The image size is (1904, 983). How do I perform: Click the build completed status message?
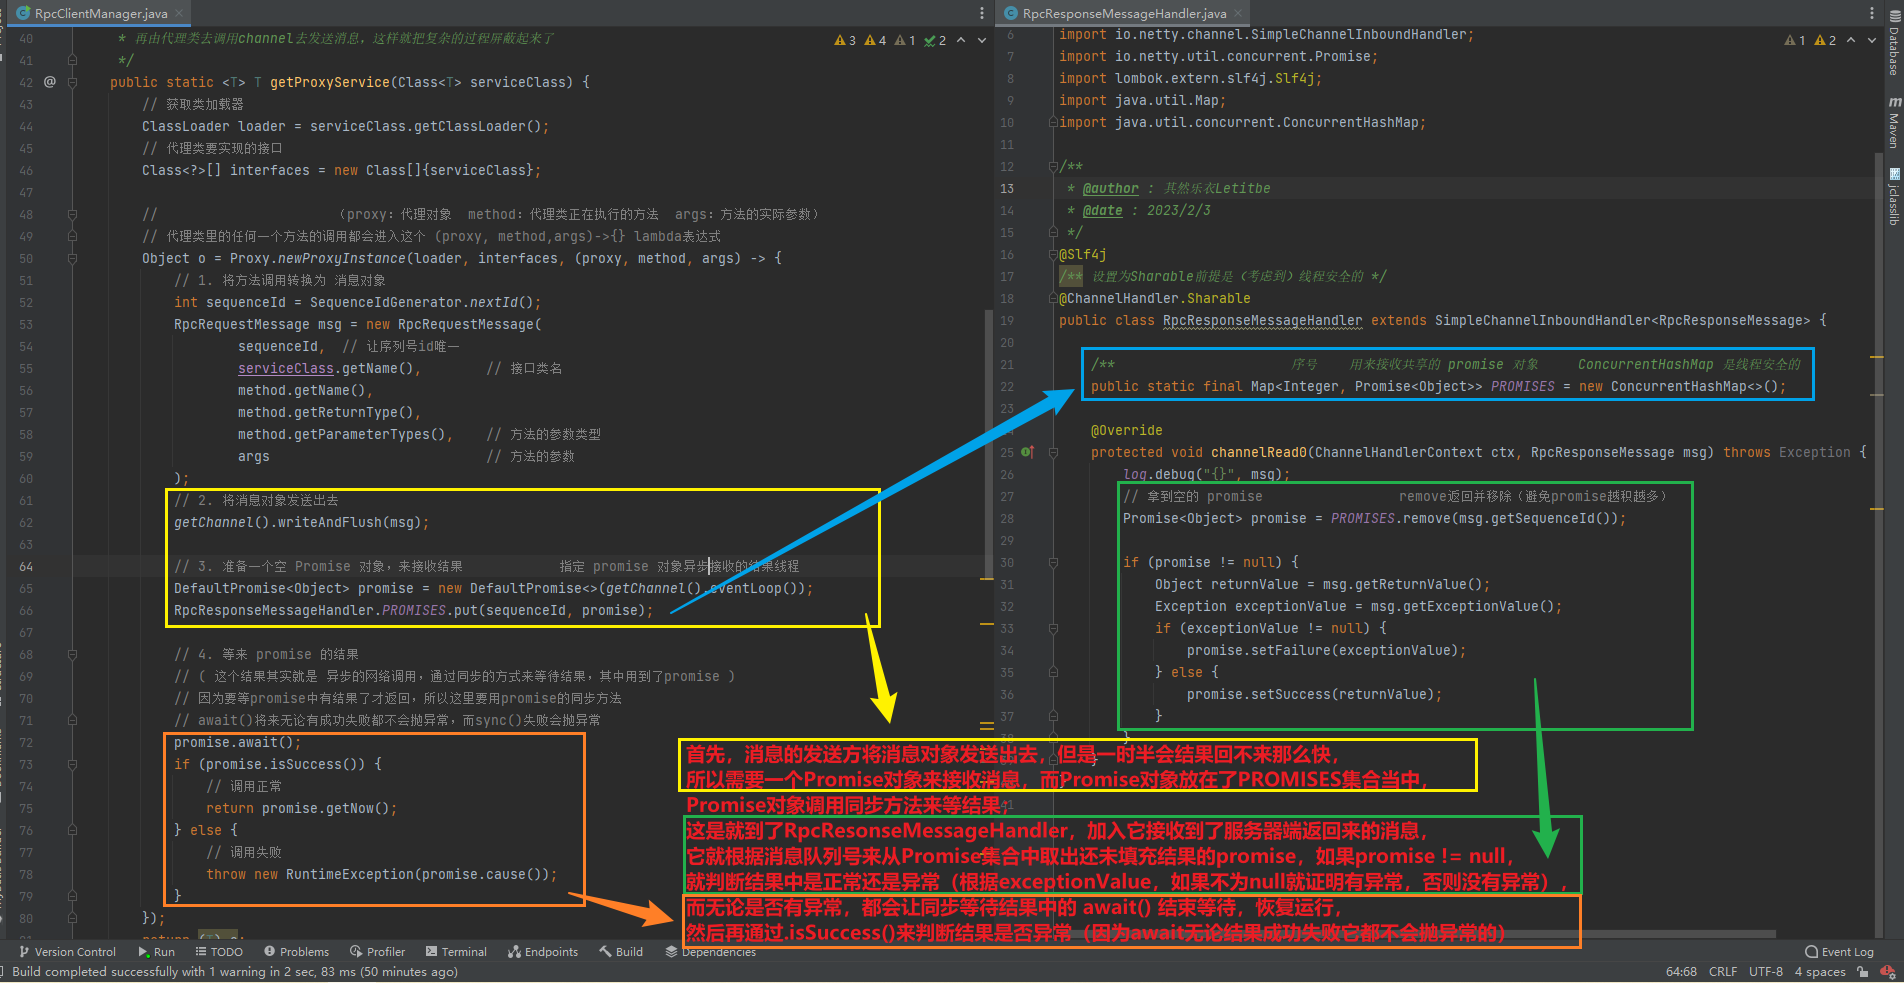(x=235, y=972)
